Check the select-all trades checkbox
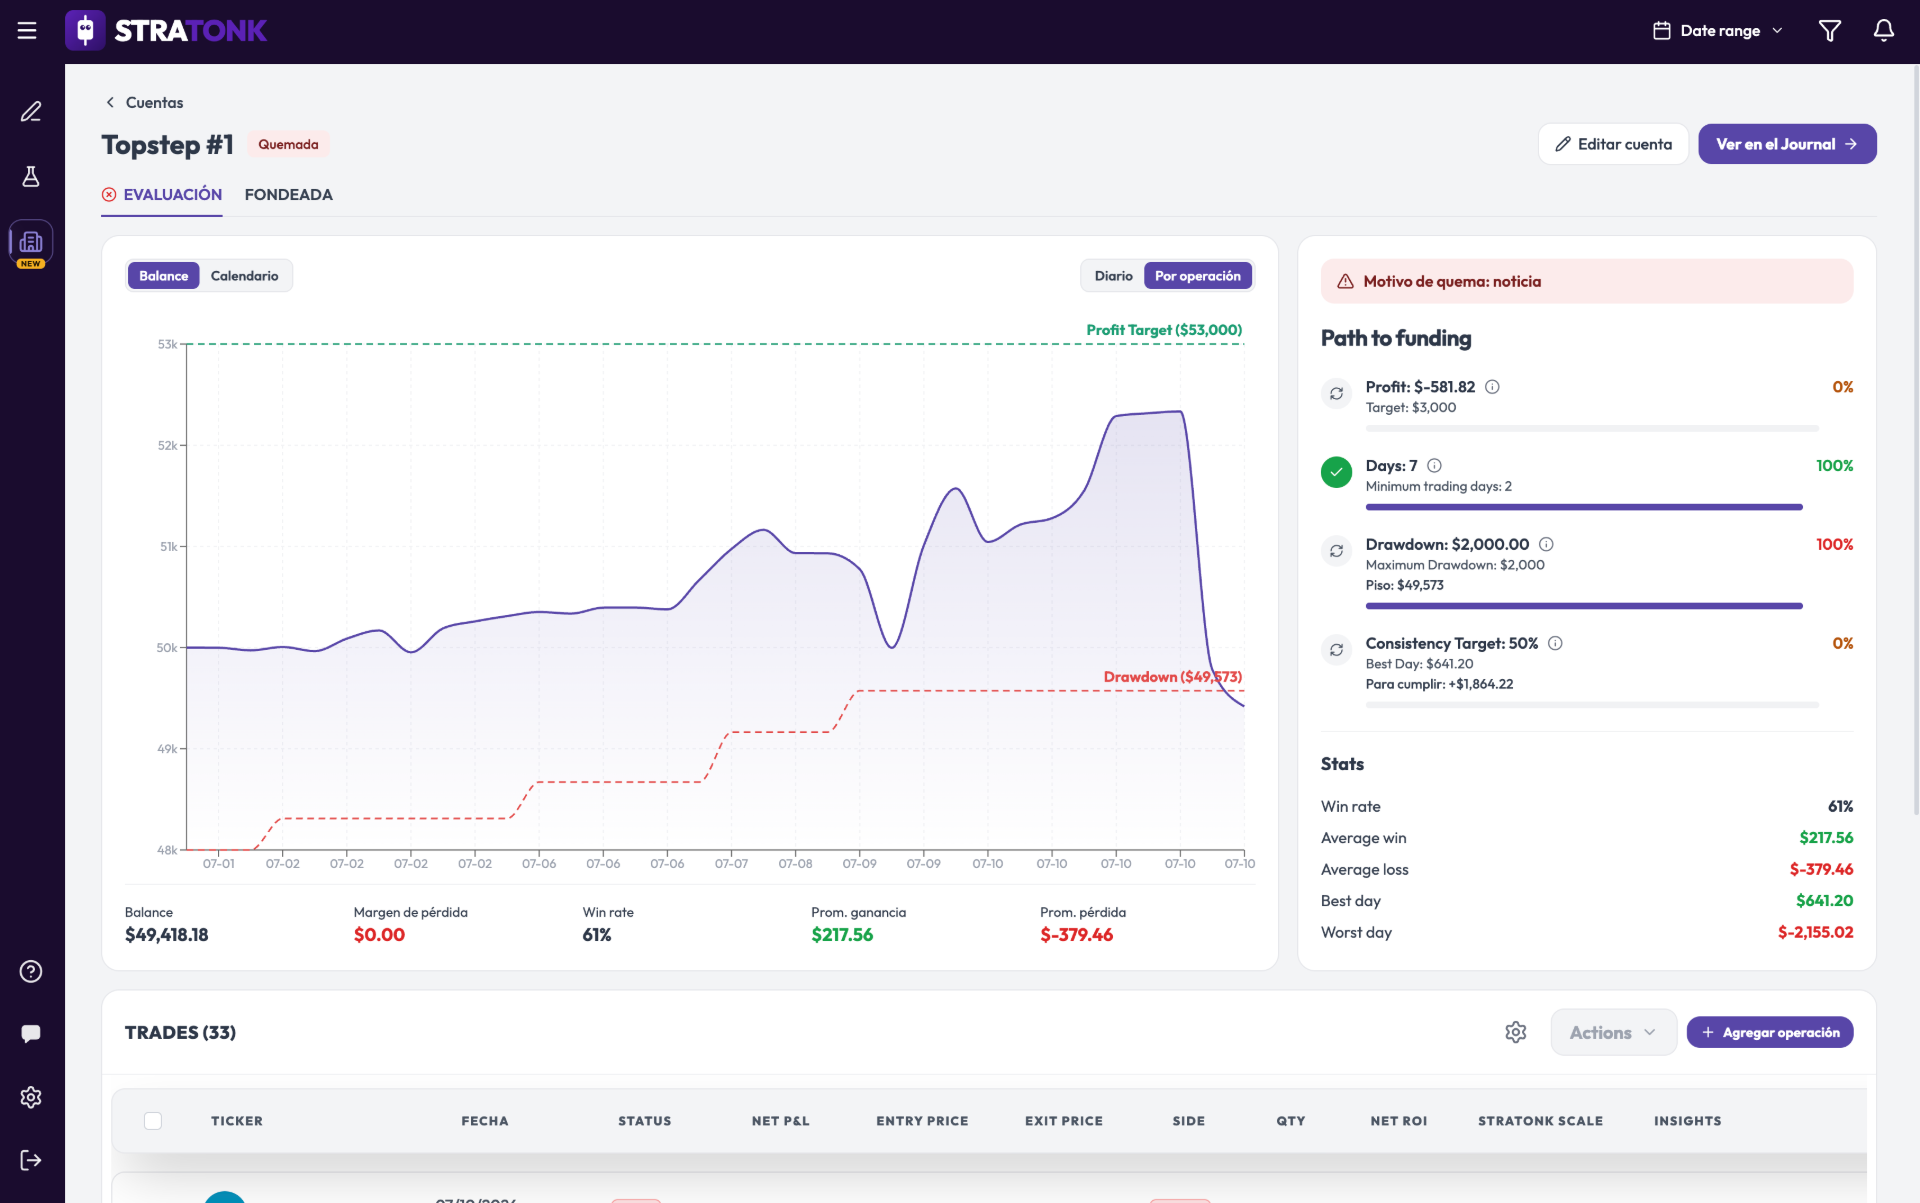1920x1203 pixels. tap(153, 1121)
